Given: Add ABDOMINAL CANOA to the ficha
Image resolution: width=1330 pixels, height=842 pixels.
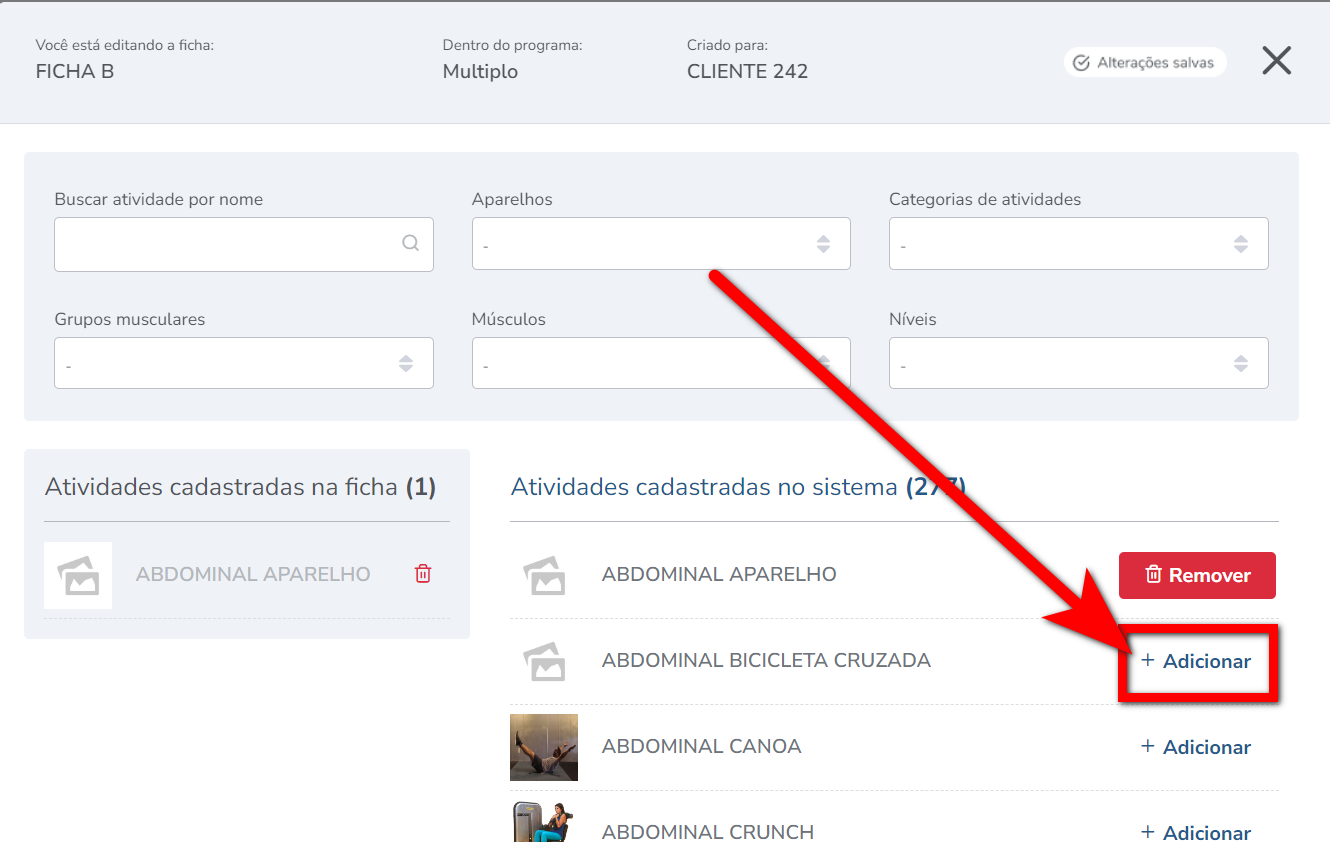Looking at the screenshot, I should tap(1196, 747).
